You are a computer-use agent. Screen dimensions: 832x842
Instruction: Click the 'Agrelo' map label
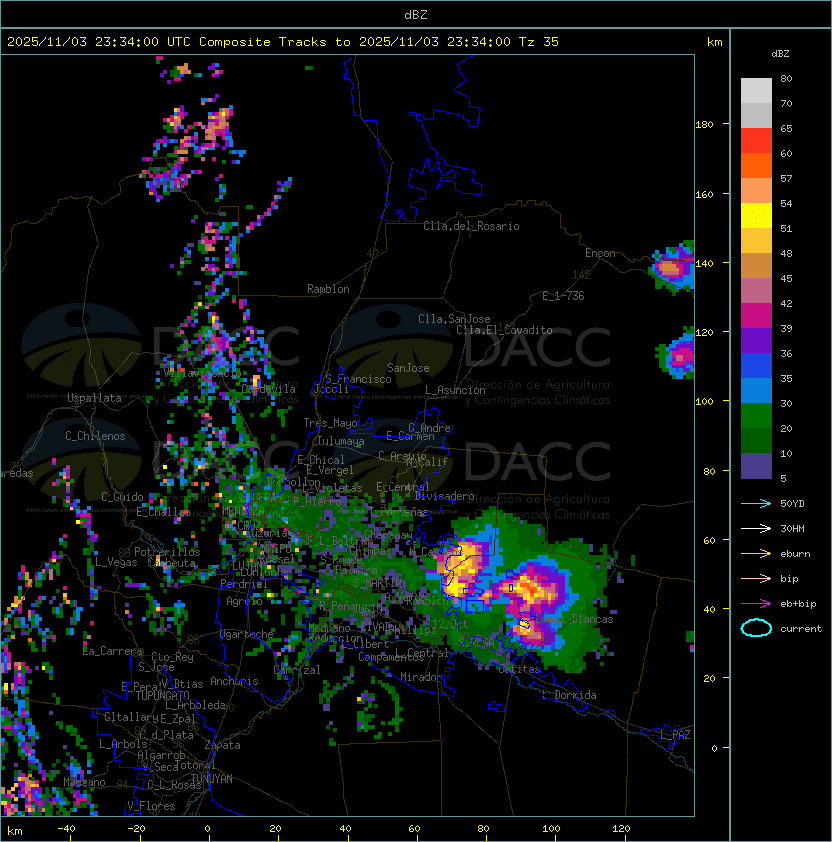[244, 601]
